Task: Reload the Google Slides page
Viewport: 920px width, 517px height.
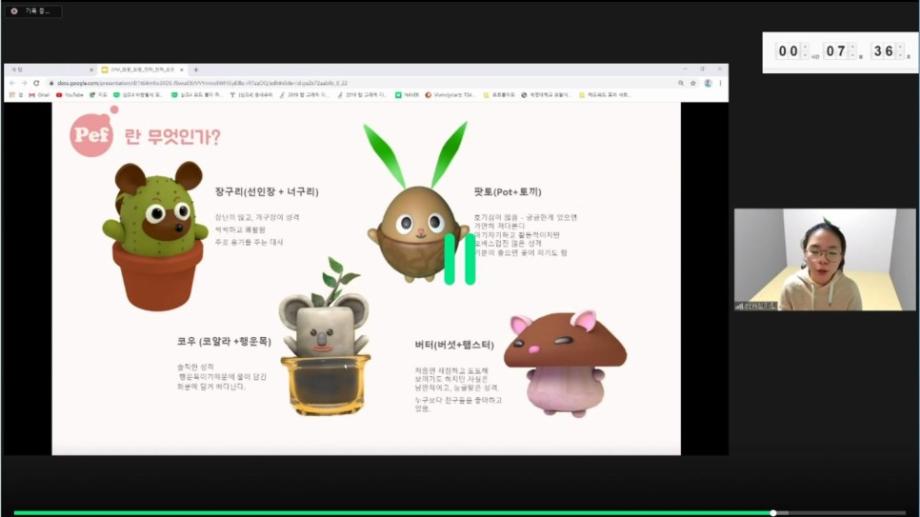Action: 36,83
